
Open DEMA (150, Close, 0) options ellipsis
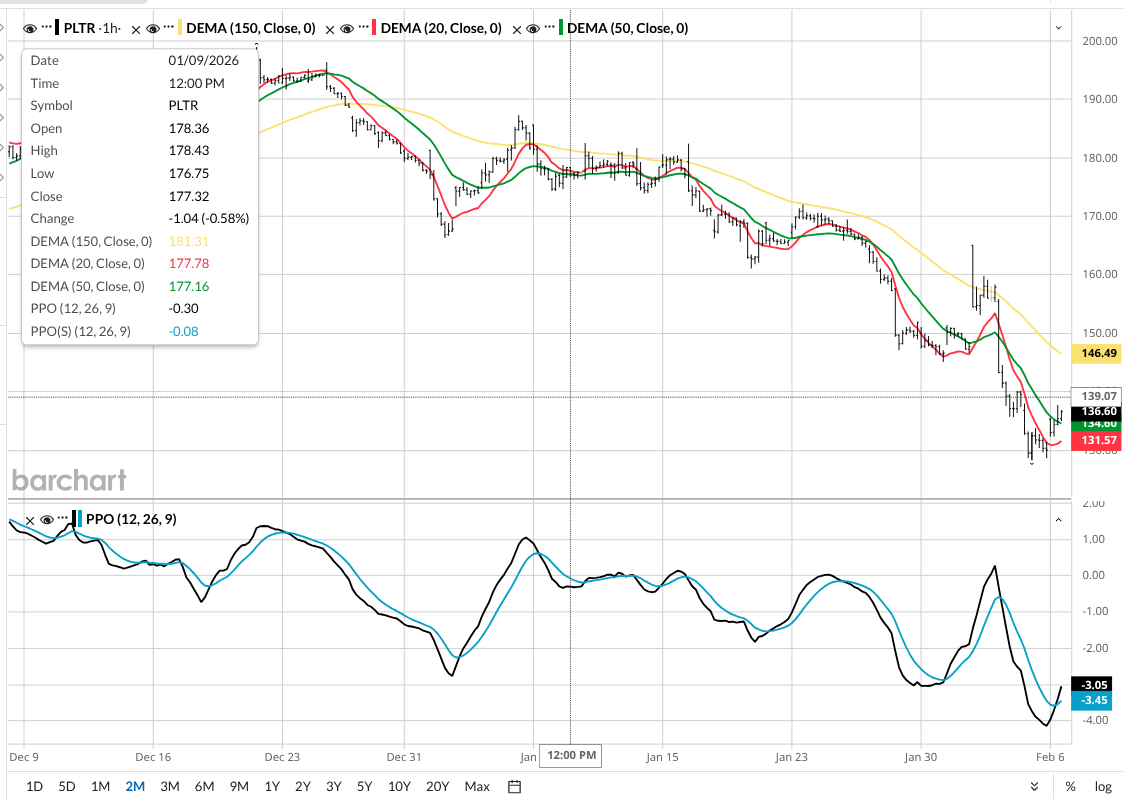[x=169, y=28]
